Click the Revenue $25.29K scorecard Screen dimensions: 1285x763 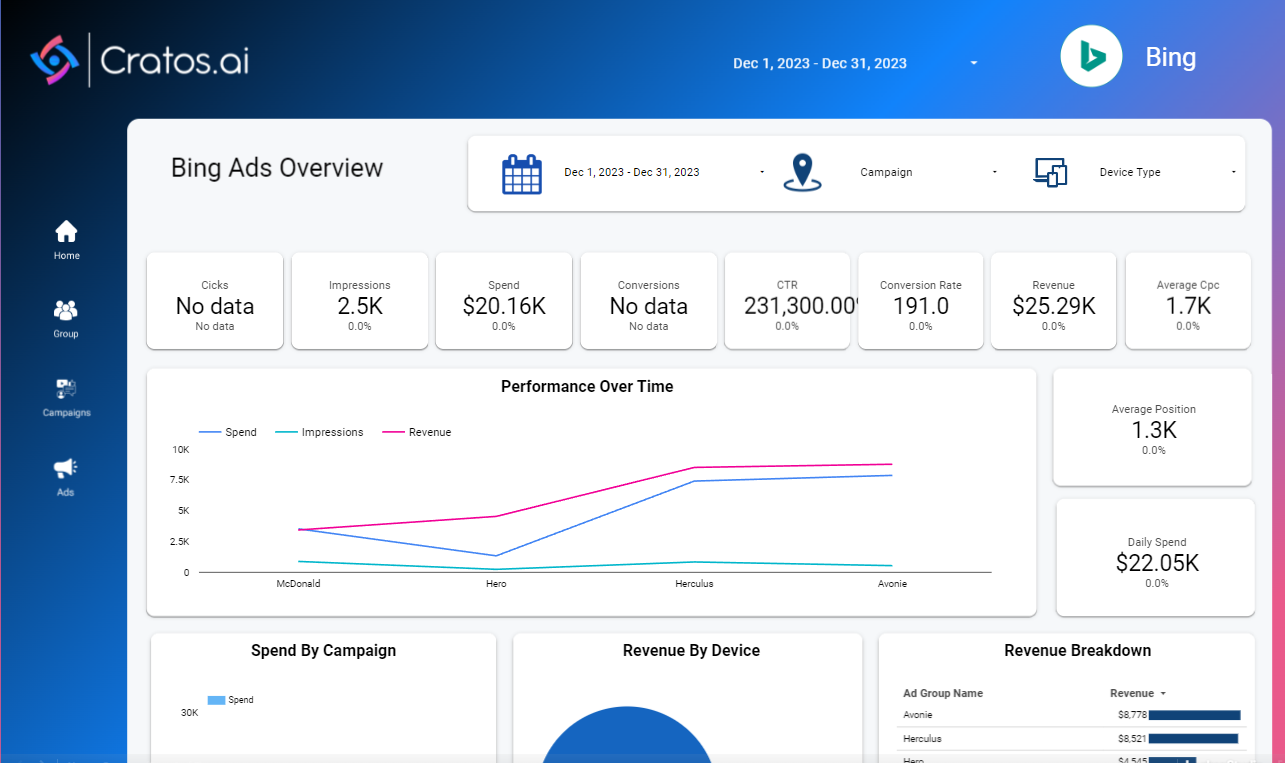click(x=1054, y=301)
